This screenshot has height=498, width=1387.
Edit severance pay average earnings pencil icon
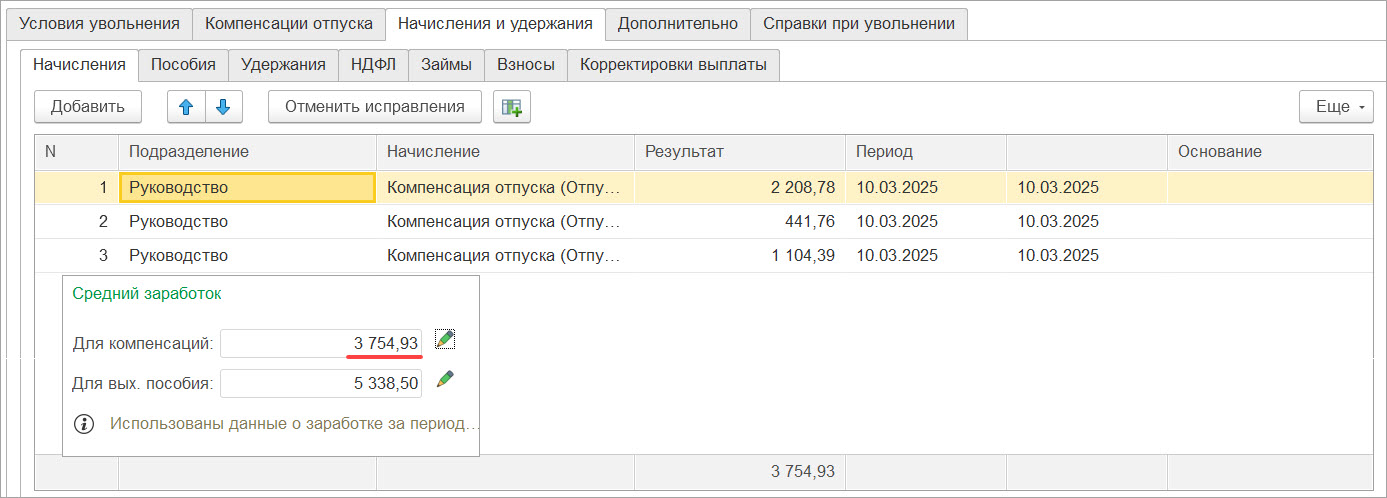[x=446, y=380]
